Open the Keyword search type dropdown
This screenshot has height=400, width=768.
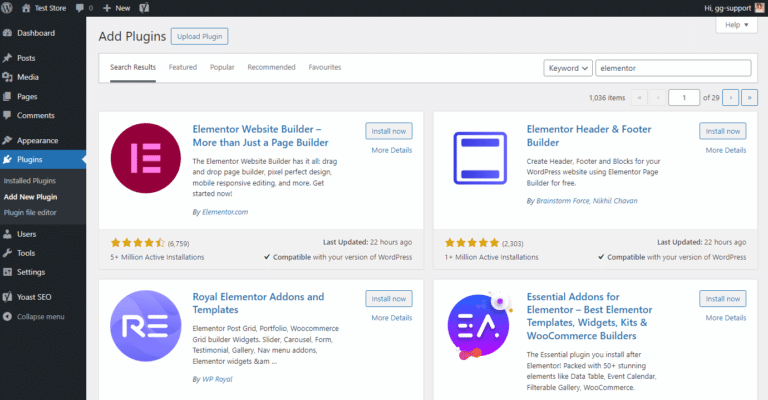tap(568, 68)
